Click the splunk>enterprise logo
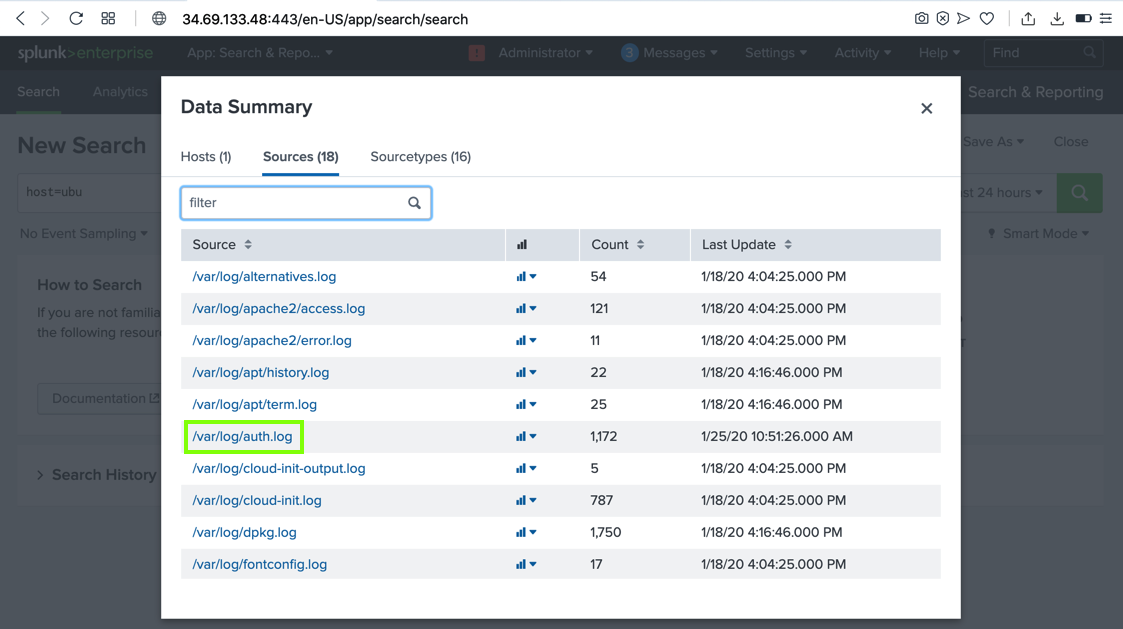Viewport: 1123px width, 629px height. coord(85,53)
